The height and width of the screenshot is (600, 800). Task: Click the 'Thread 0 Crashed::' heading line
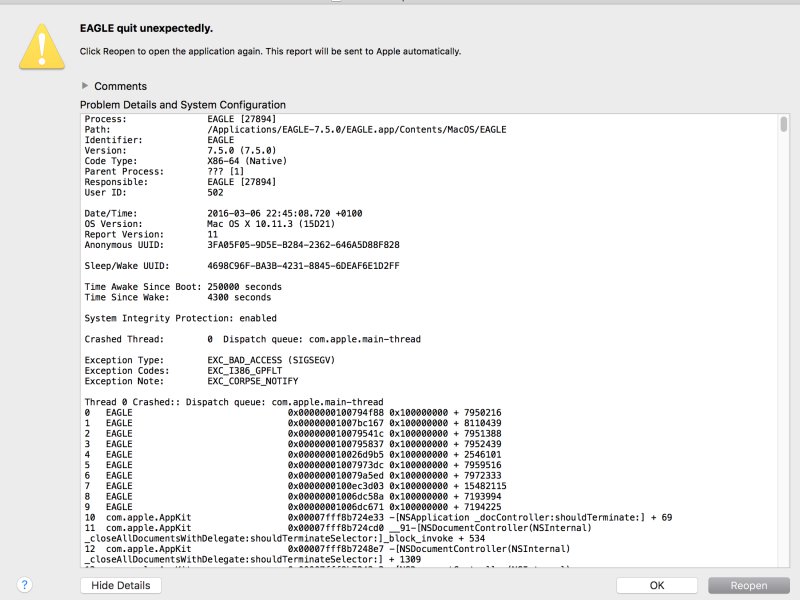click(x=234, y=402)
